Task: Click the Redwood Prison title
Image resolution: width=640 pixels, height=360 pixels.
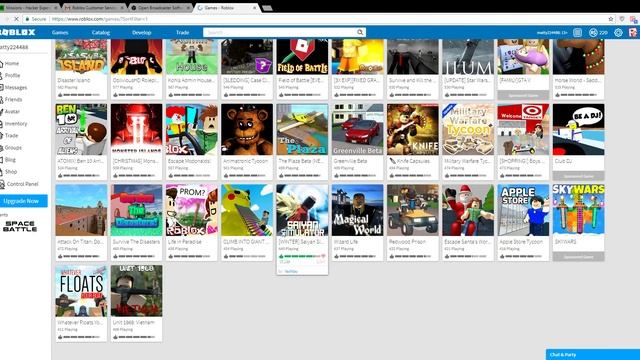Action: [x=407, y=242]
